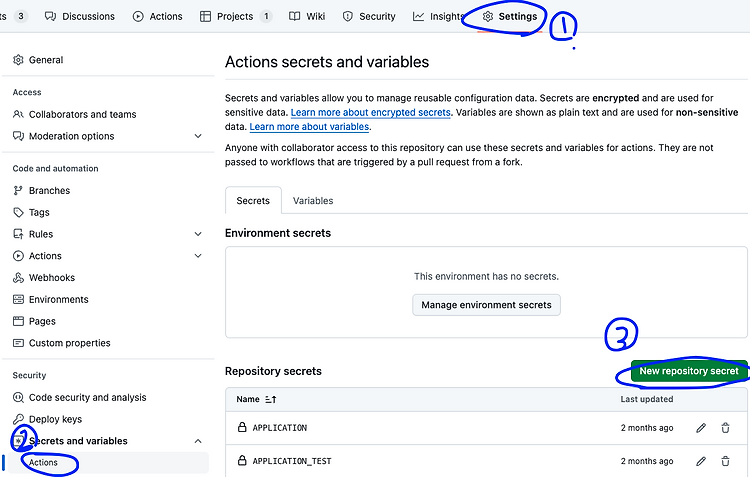
Task: Edit the APPLICATION secret with pencil icon
Action: pyautogui.click(x=701, y=428)
